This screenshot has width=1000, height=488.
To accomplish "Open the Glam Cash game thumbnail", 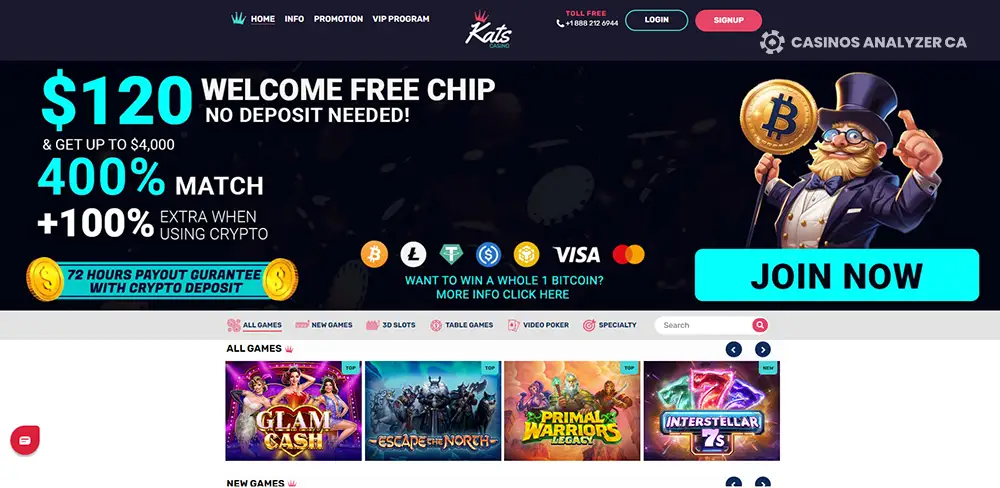I will (x=293, y=411).
